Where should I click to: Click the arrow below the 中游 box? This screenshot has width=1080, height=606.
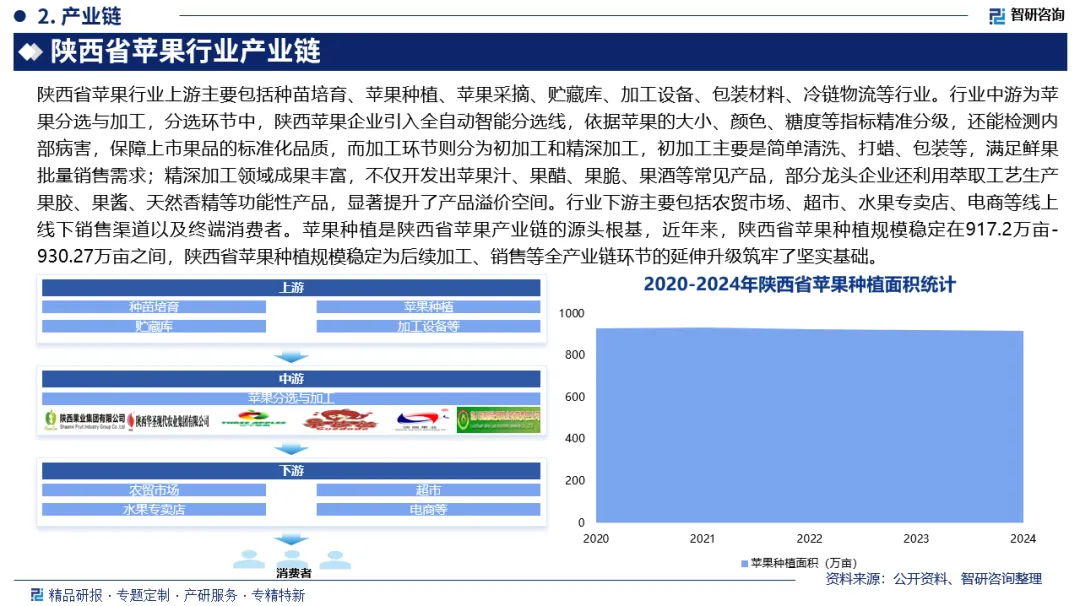(291, 449)
